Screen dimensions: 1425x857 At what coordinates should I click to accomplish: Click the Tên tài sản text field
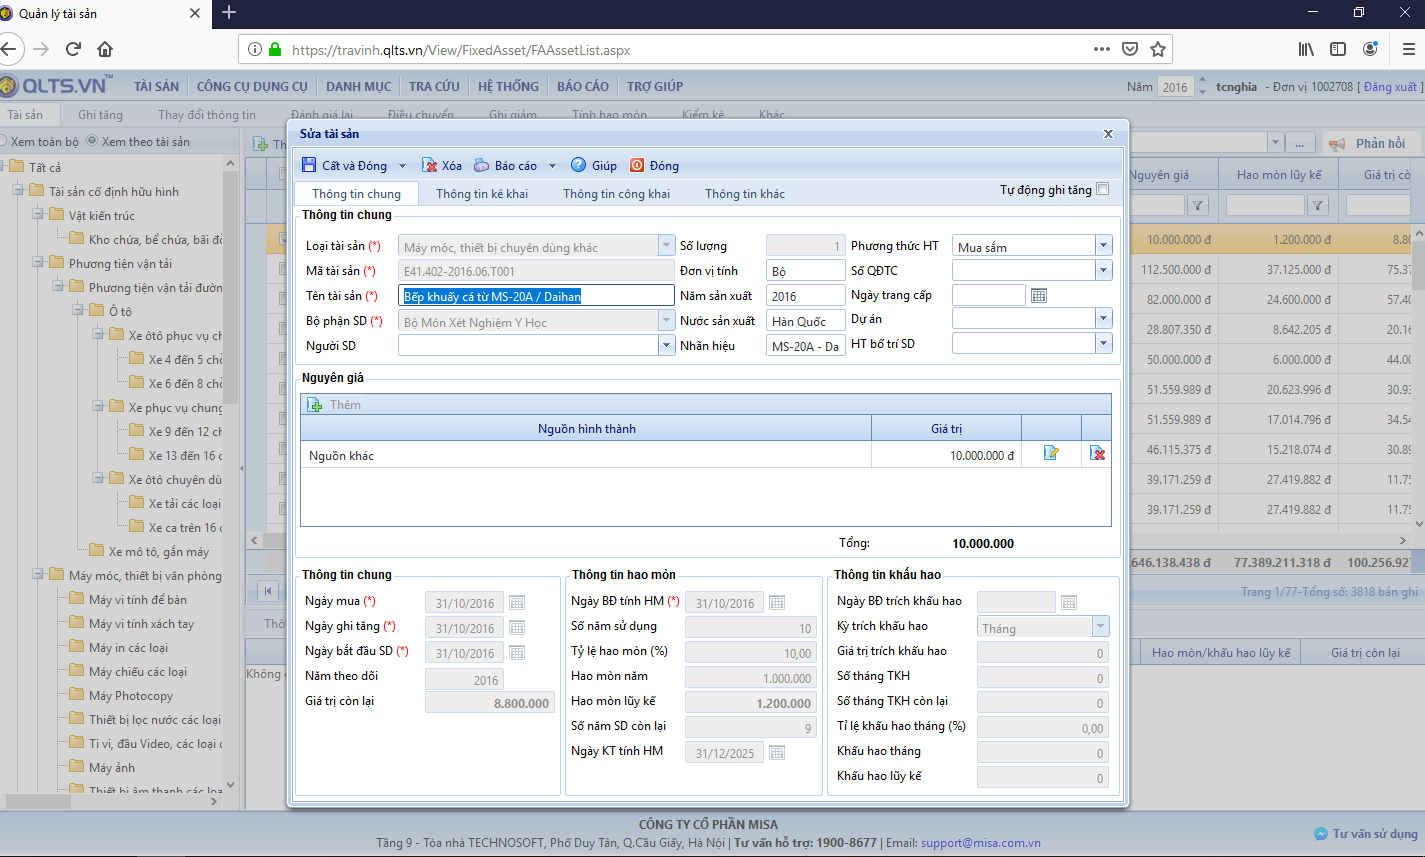[x=536, y=296]
